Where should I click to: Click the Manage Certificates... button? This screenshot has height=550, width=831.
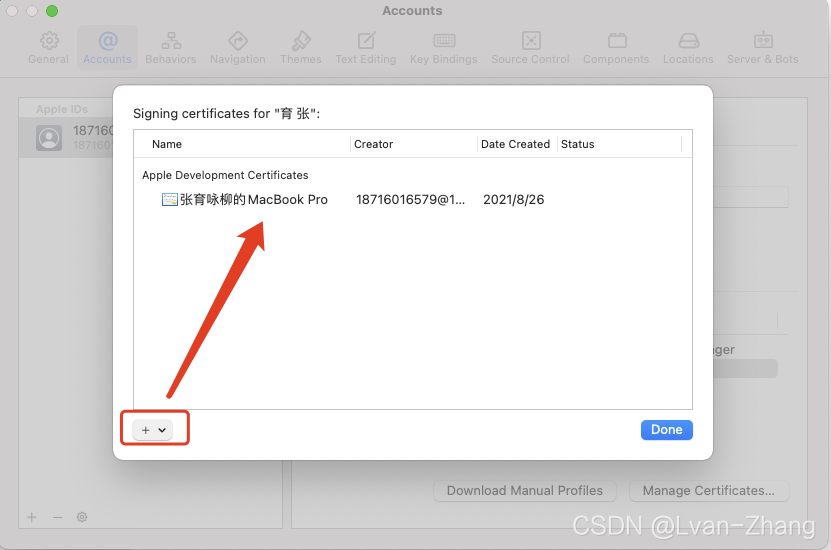coord(709,491)
